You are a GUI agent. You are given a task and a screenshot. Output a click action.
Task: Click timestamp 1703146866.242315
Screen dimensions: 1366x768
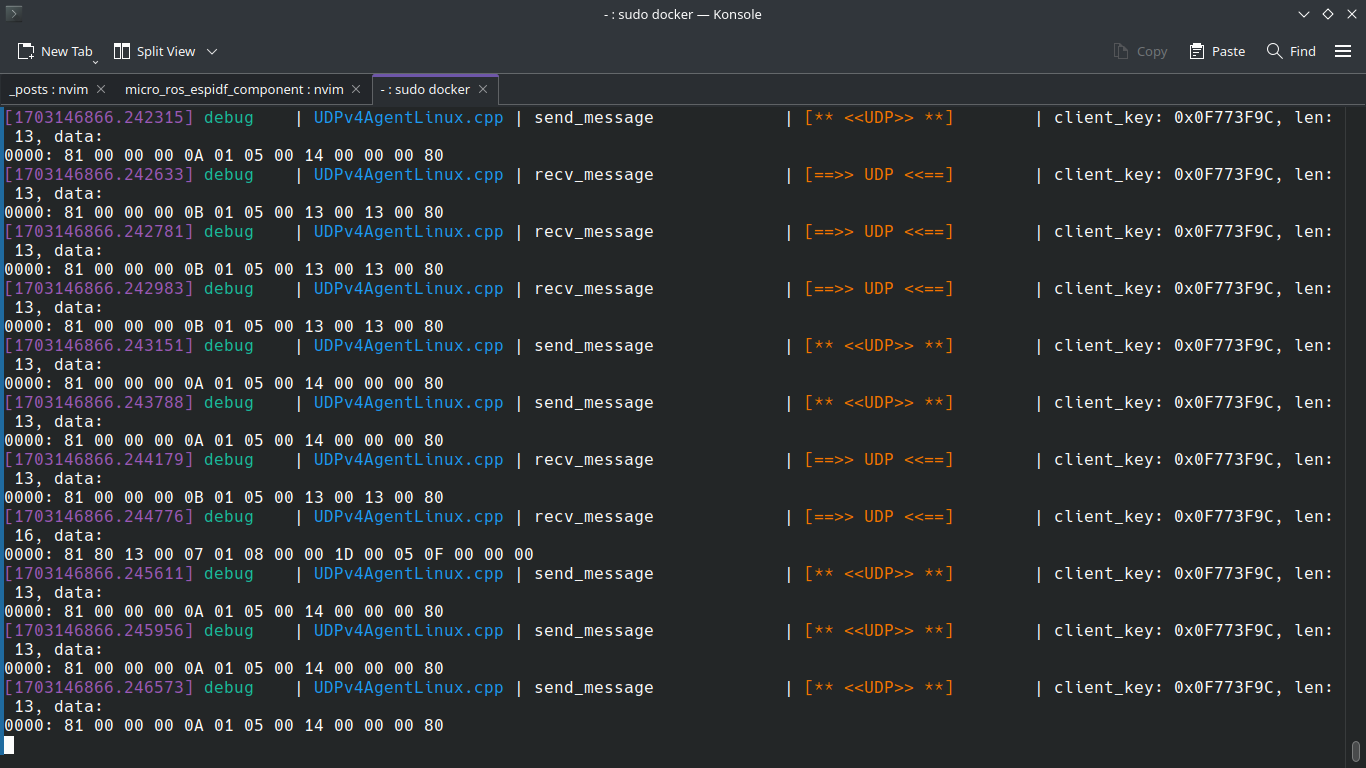(99, 117)
